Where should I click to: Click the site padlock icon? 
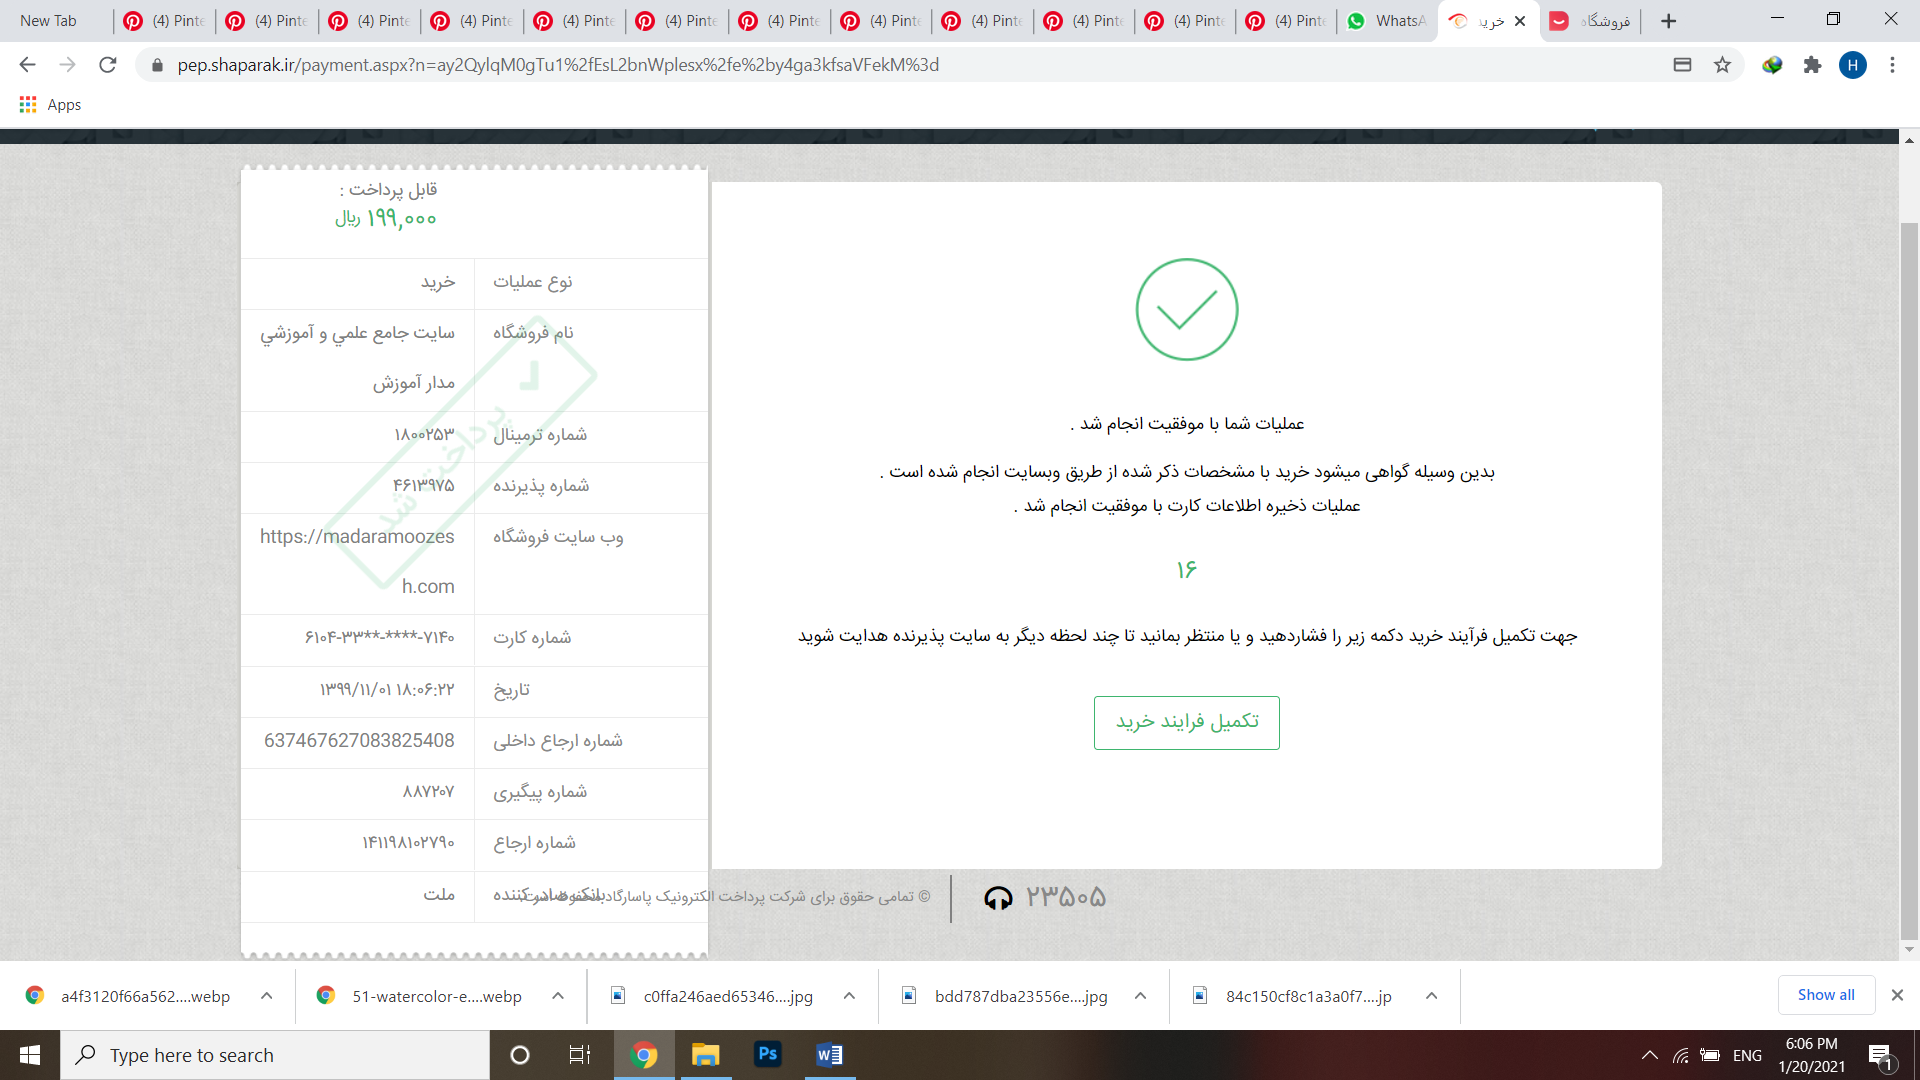click(x=157, y=65)
